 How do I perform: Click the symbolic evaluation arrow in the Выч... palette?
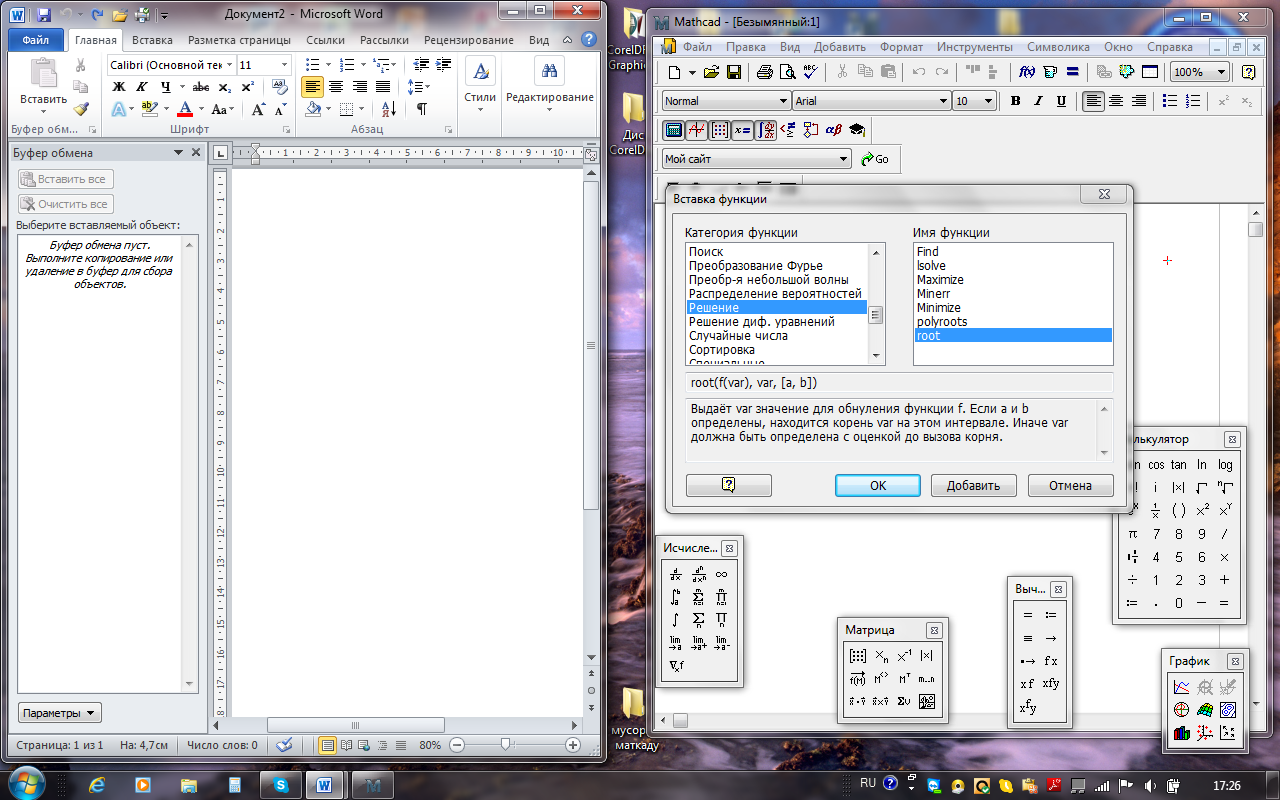[x=1051, y=638]
